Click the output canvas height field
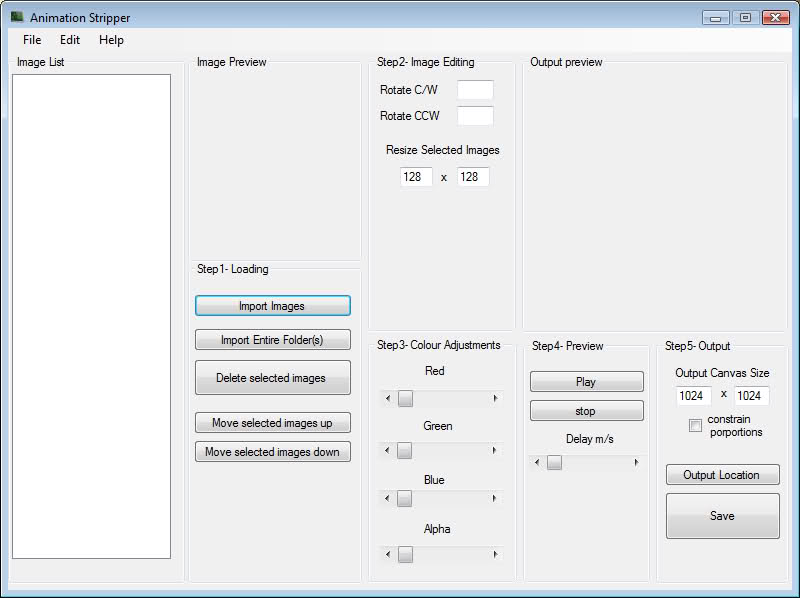This screenshot has width=800, height=598. point(752,395)
